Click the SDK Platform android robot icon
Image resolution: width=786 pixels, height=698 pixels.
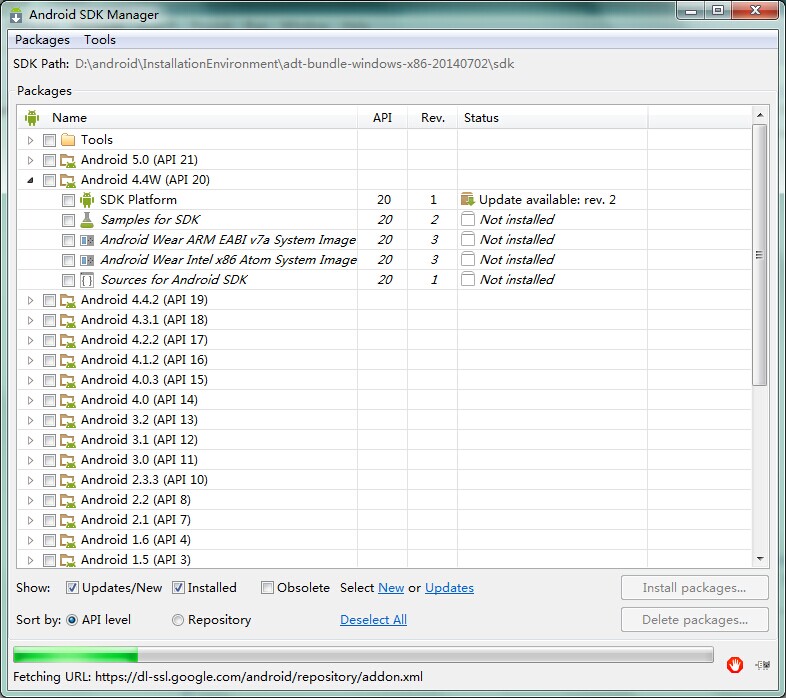point(87,200)
